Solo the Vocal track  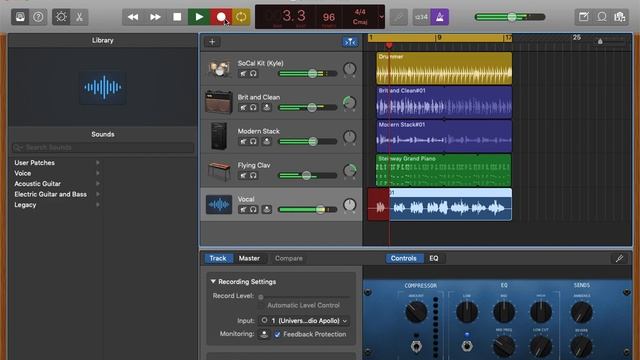tap(253, 209)
